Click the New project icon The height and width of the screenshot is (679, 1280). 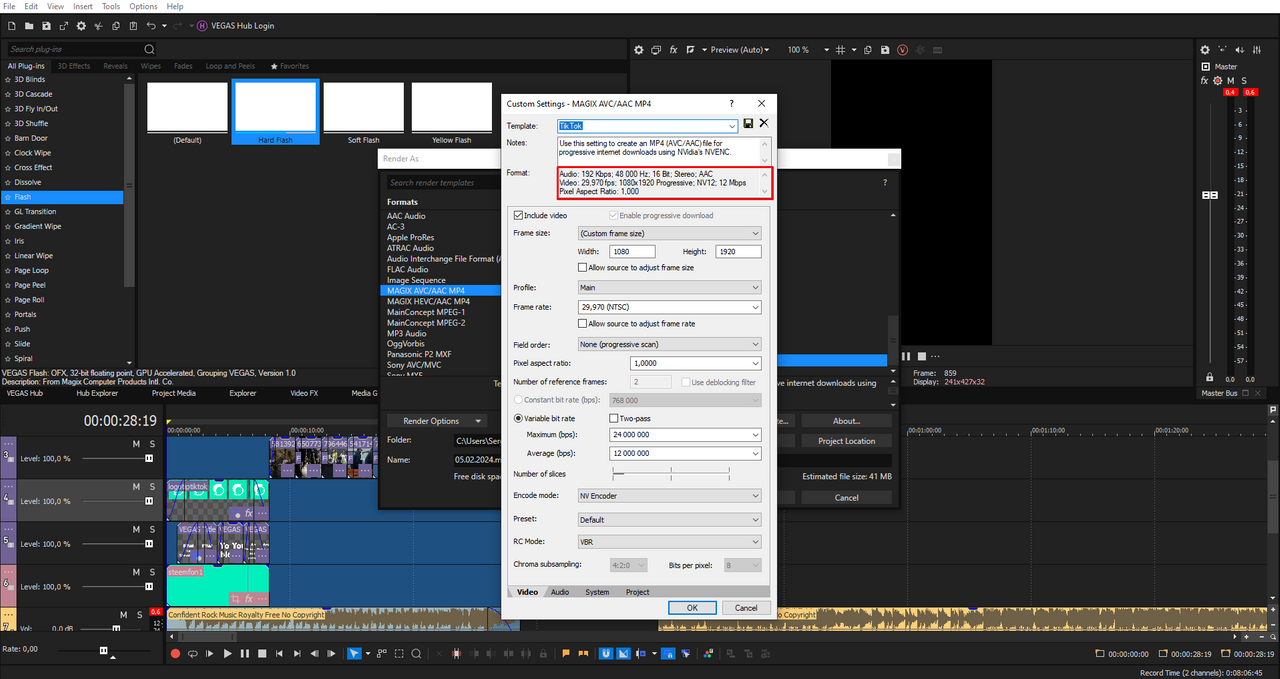point(12,25)
